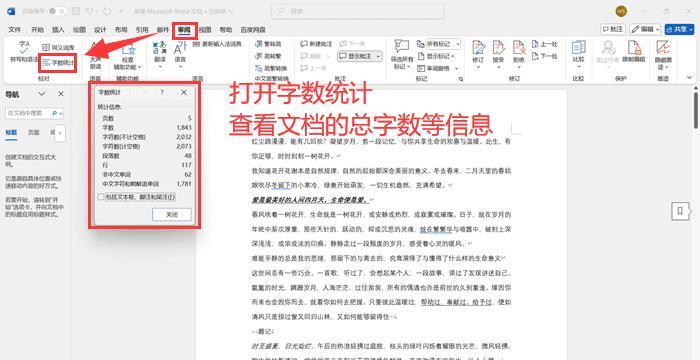
Task: Click the 字数 value 1,843
Action: pyautogui.click(x=184, y=128)
